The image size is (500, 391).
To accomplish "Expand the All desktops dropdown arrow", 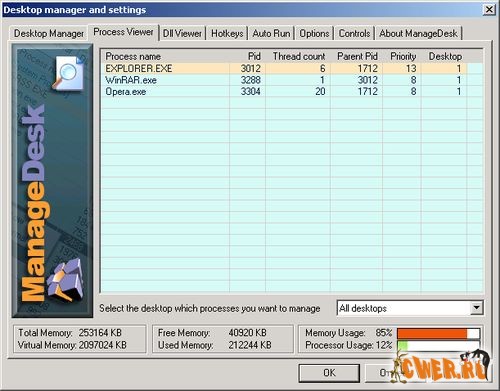I will click(477, 308).
